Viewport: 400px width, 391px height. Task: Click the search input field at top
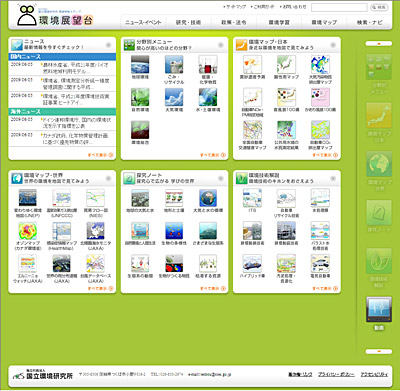[x=339, y=7]
